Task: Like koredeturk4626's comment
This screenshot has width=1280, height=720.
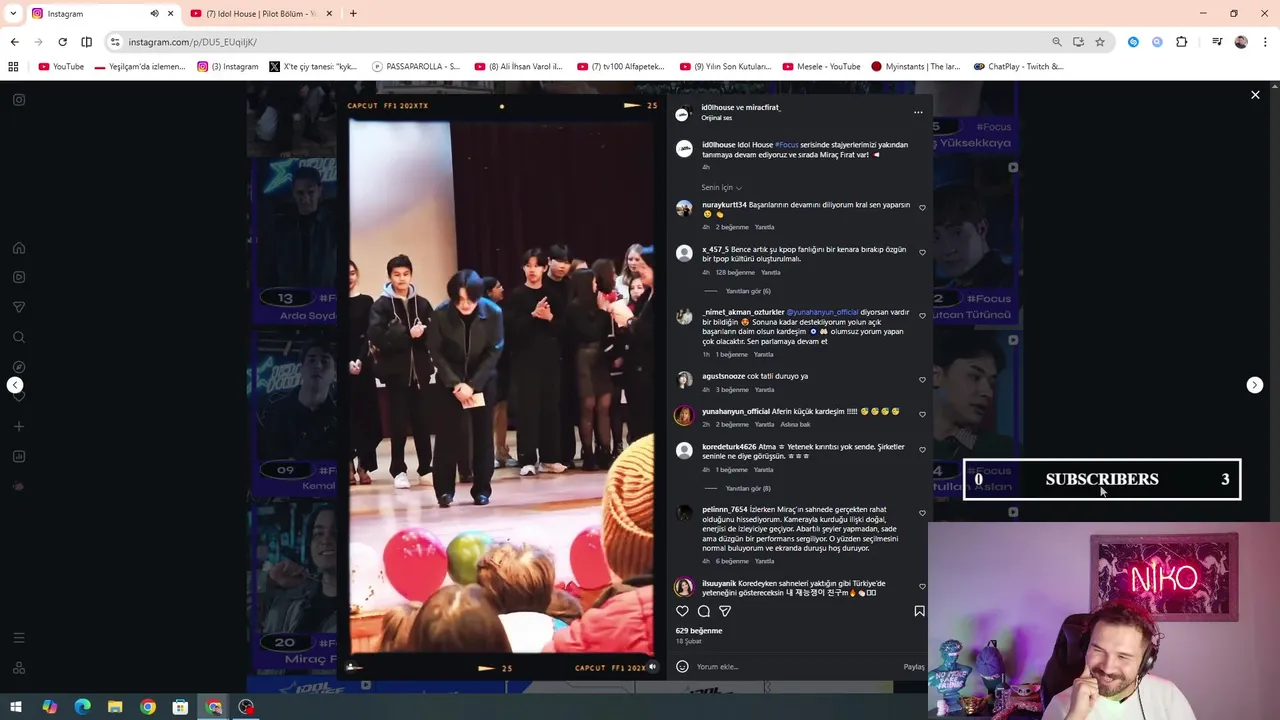Action: pyautogui.click(x=922, y=450)
